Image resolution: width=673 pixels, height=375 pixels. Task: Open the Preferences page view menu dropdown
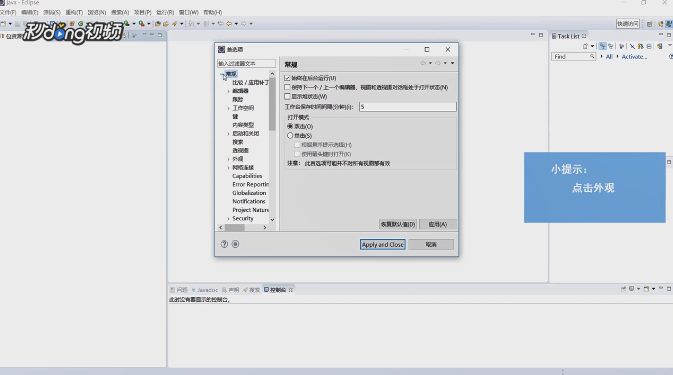(x=452, y=63)
